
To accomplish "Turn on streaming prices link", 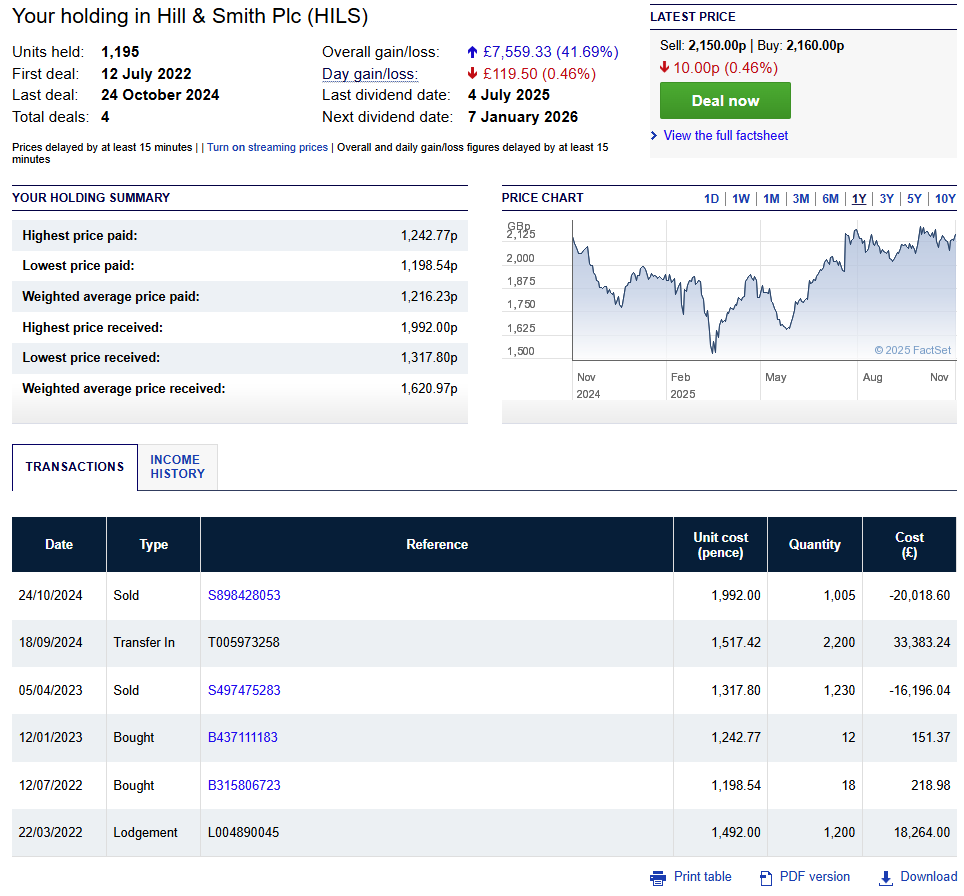I will 267,147.
